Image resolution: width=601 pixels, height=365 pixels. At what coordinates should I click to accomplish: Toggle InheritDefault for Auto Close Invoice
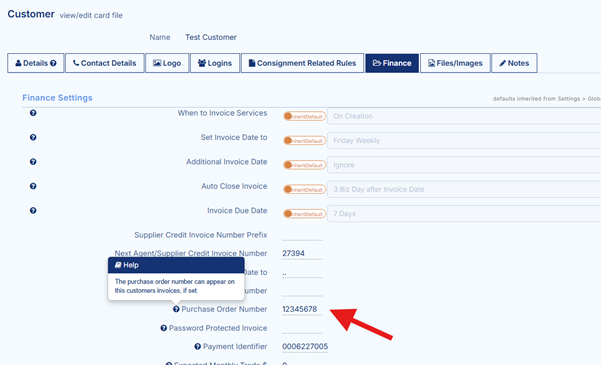coord(304,189)
